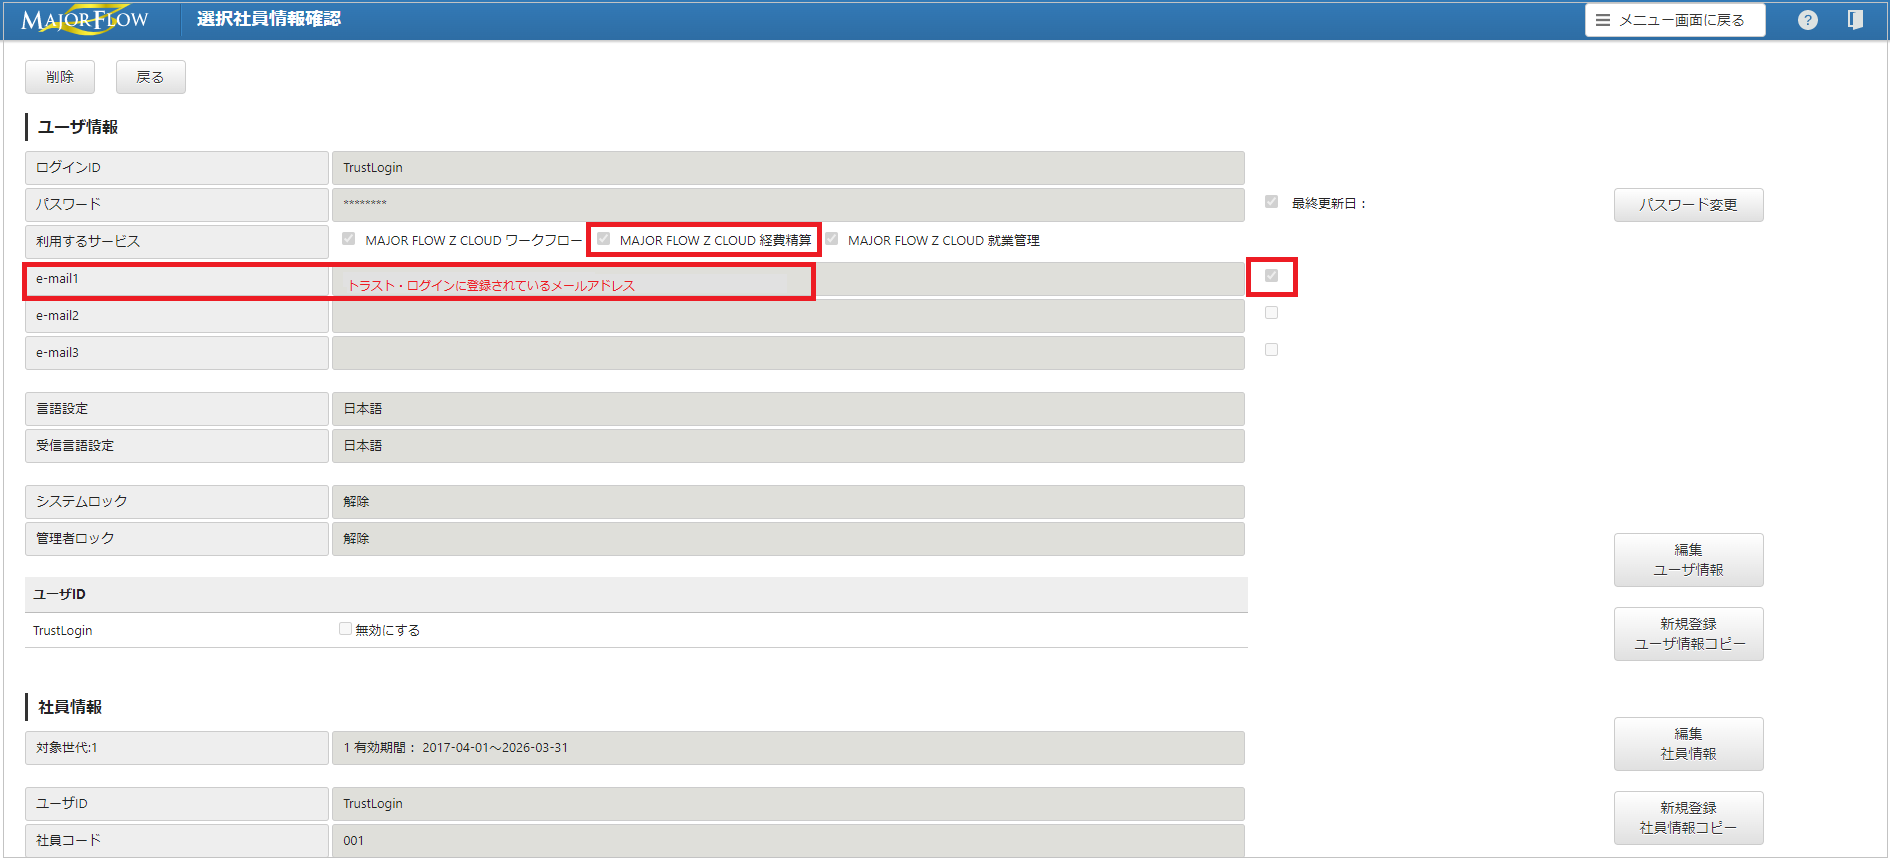This screenshot has width=1890, height=860.
Task: Click the システムロック label cell
Action: click(177, 502)
